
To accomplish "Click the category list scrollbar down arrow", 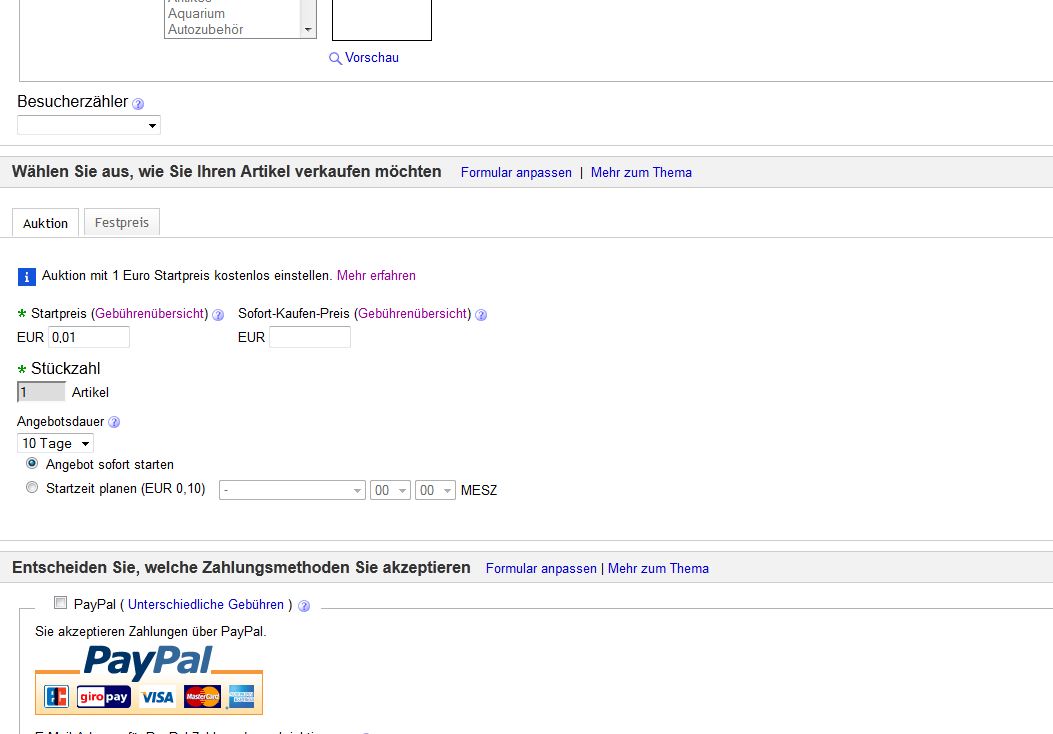I will [x=308, y=30].
